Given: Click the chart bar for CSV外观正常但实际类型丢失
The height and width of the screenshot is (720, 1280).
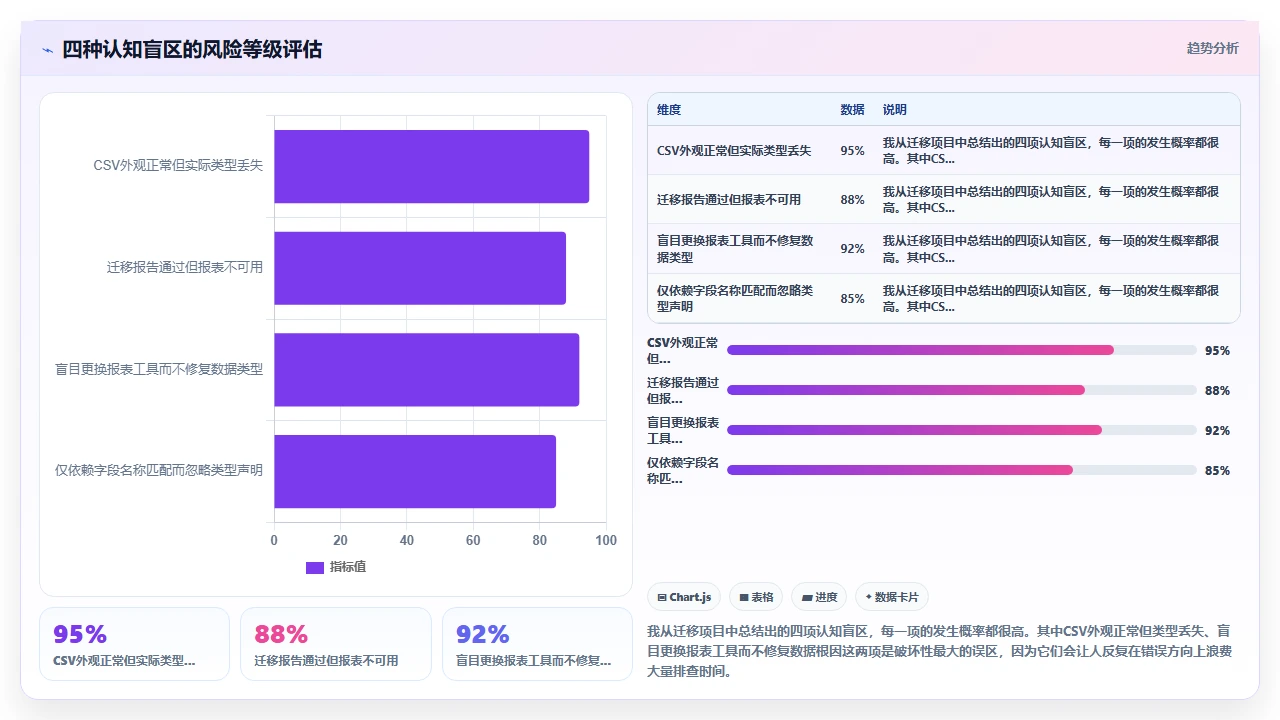Looking at the screenshot, I should click(x=431, y=166).
